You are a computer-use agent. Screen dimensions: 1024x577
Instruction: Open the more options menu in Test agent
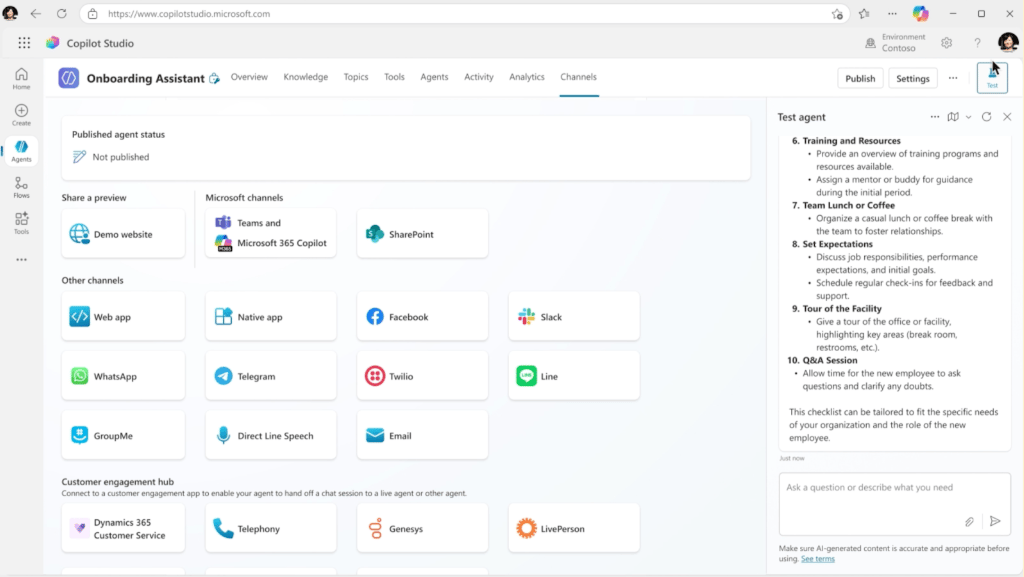935,117
